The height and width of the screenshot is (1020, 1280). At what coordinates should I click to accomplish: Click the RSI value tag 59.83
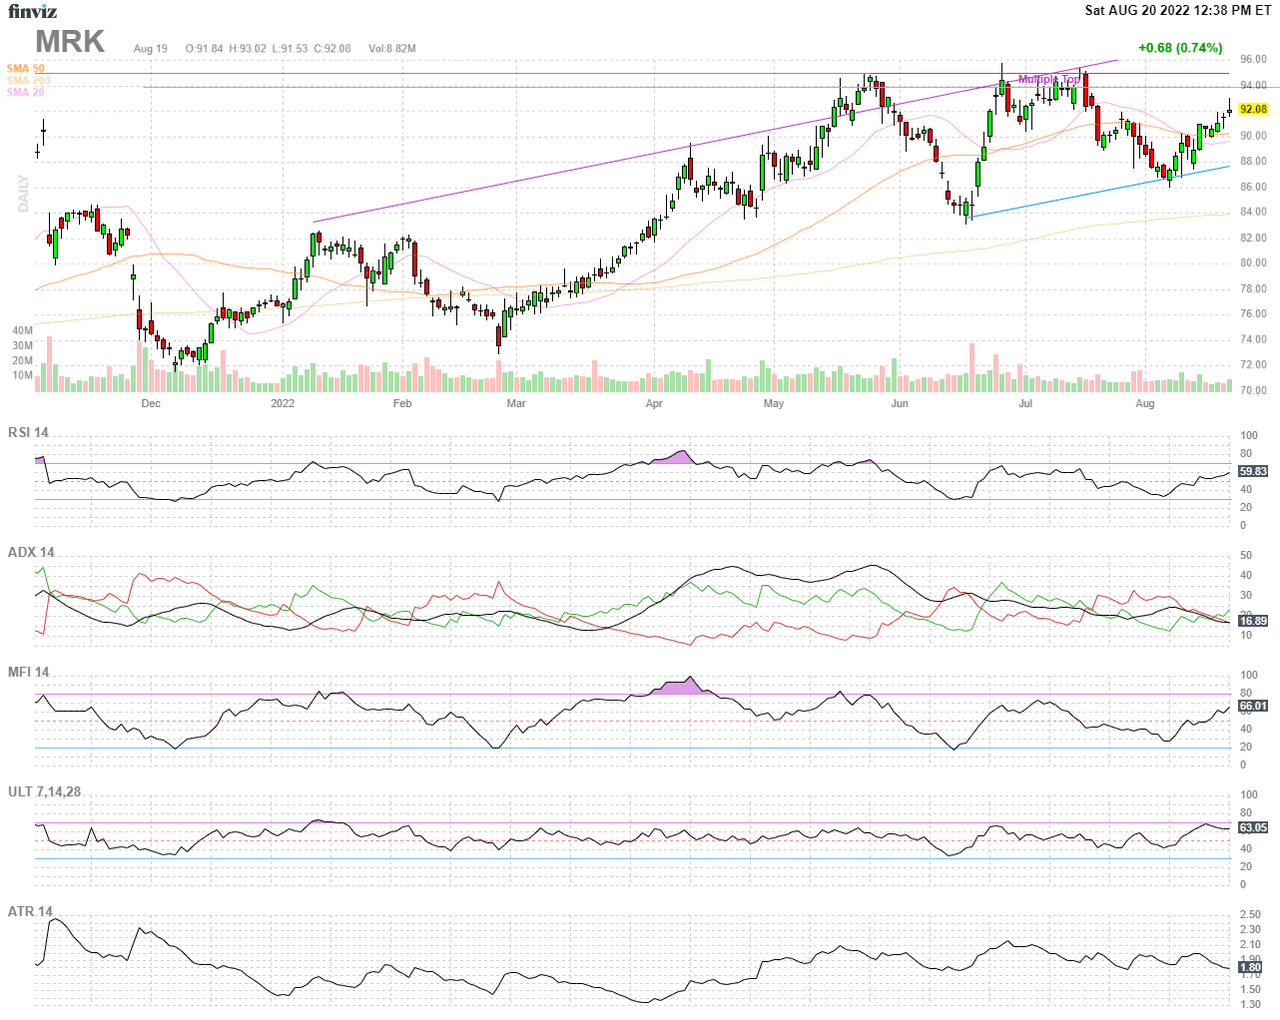click(x=1253, y=471)
